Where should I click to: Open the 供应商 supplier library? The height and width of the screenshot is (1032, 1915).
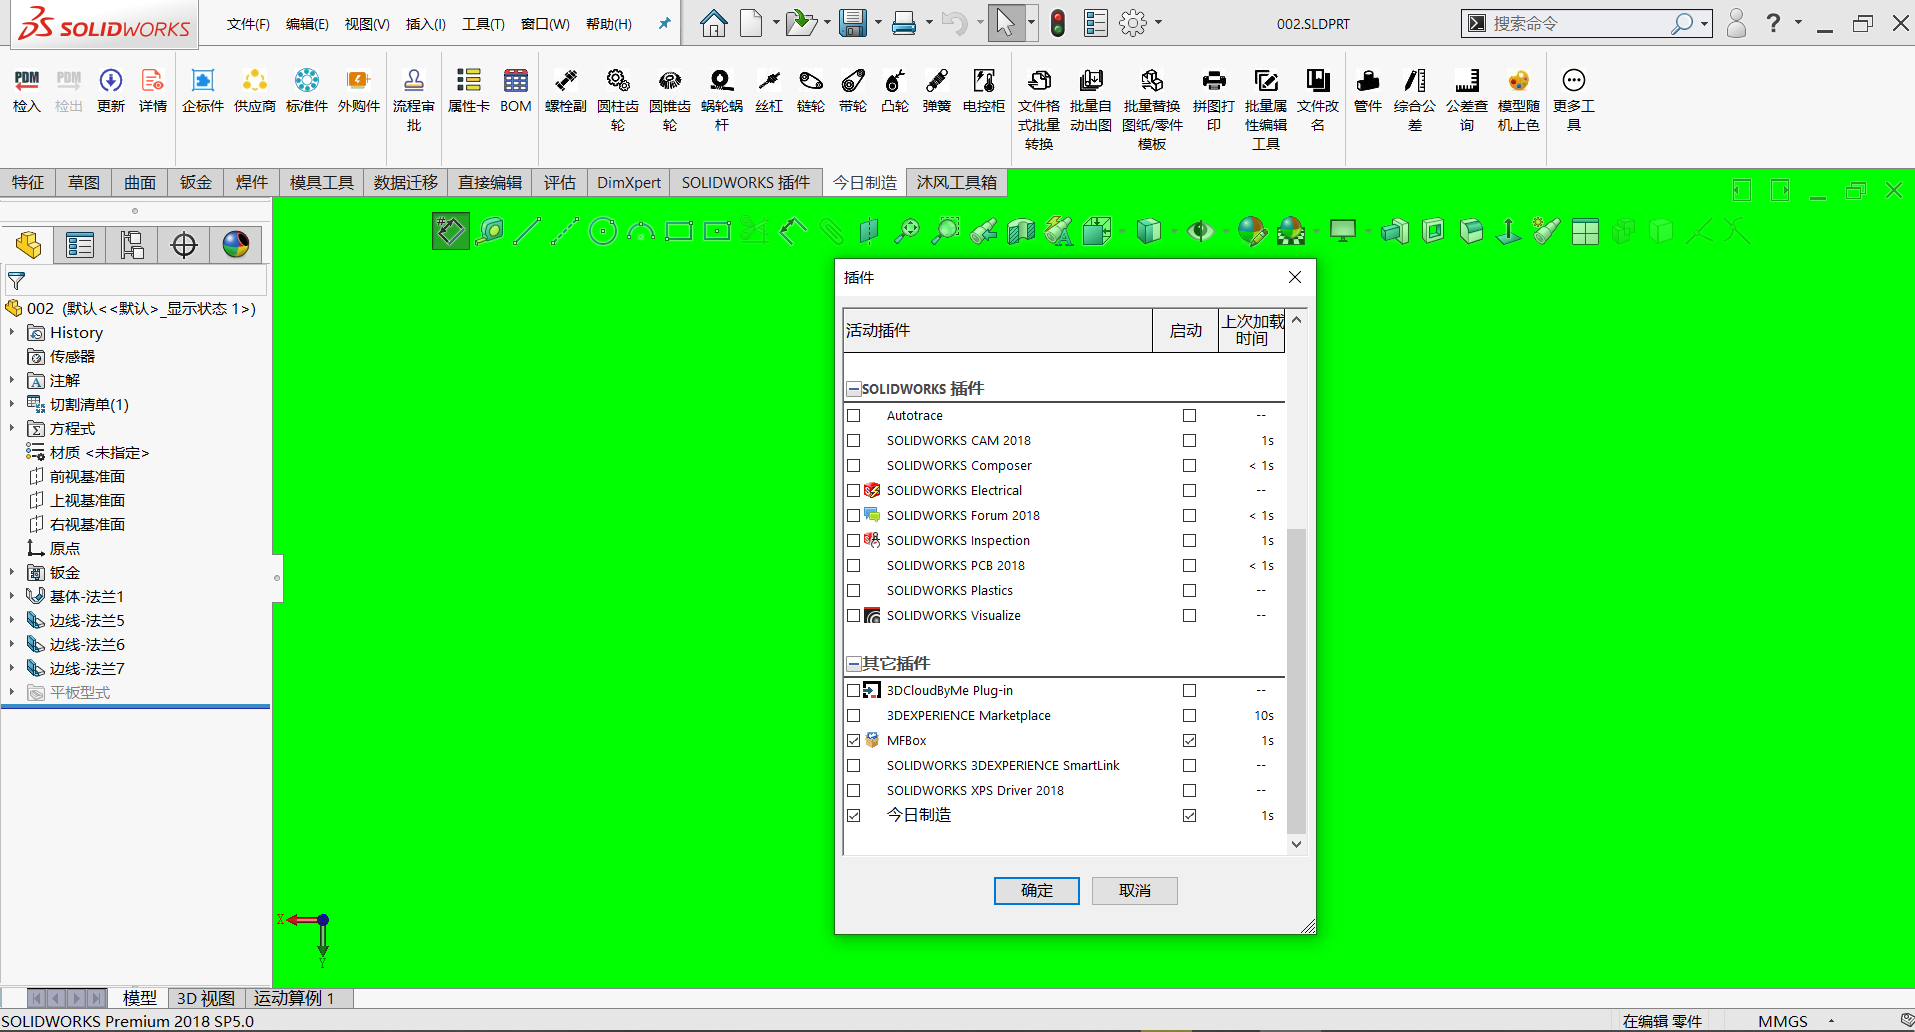(x=255, y=90)
